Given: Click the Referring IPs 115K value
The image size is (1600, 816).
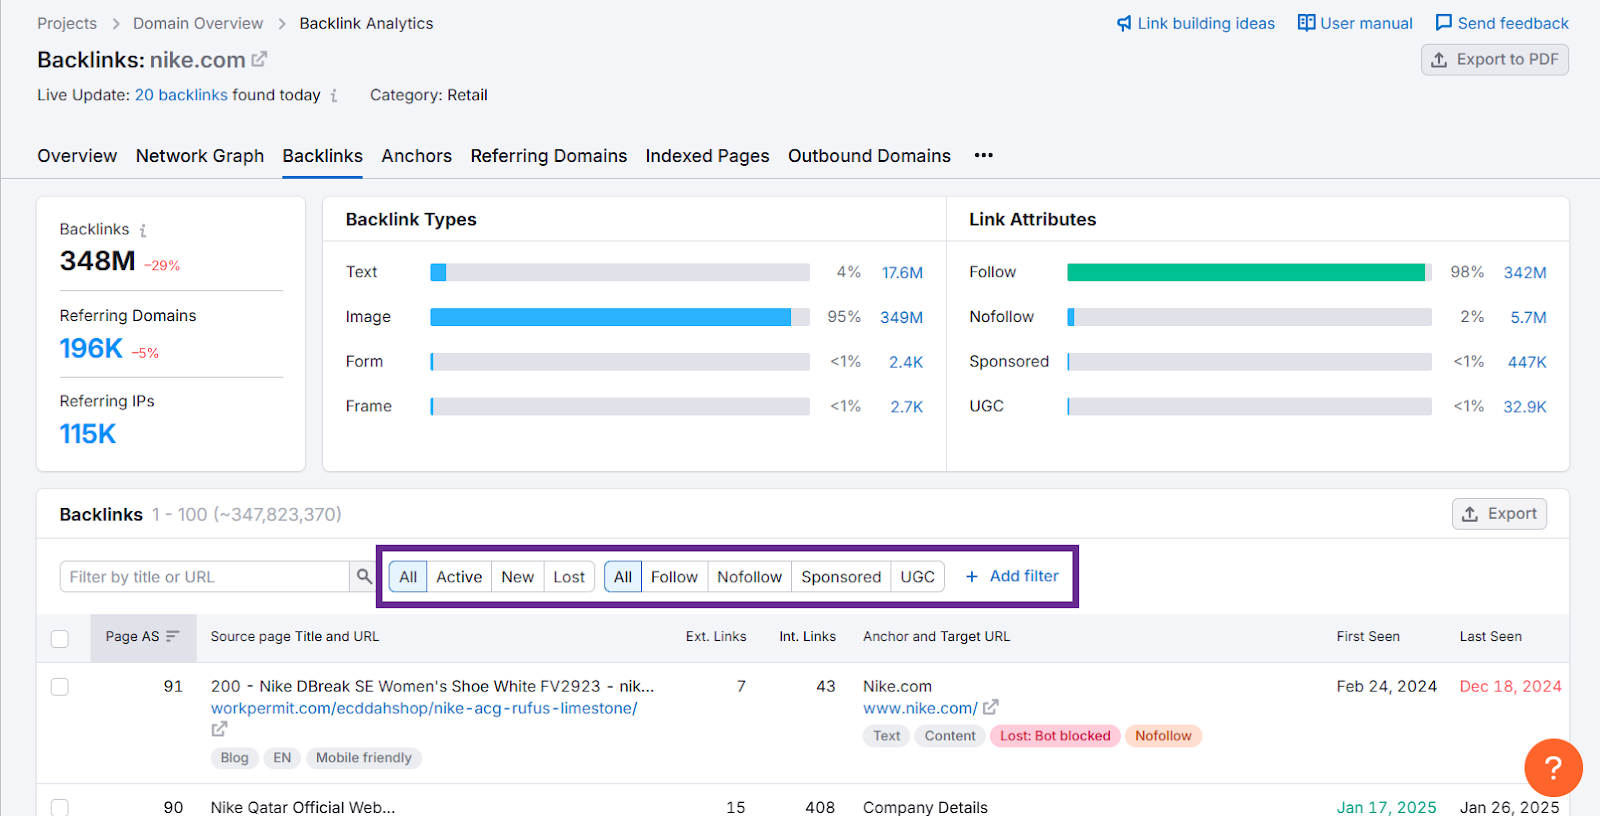Looking at the screenshot, I should point(88,434).
